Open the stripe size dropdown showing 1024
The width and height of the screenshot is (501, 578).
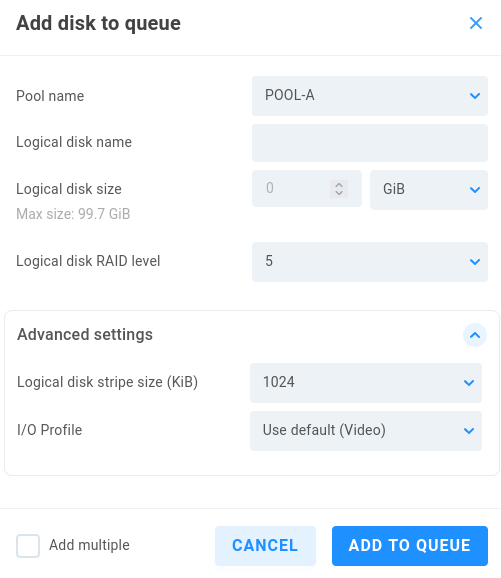point(366,383)
